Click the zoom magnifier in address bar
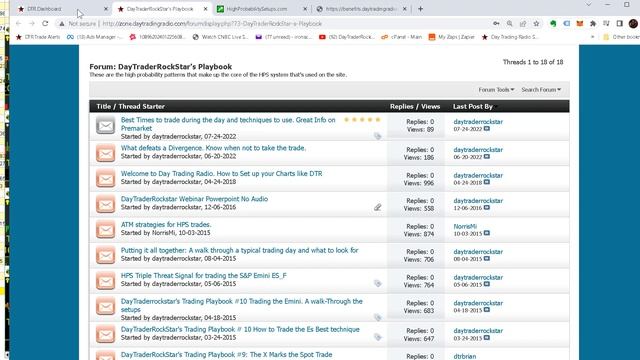Viewport: 640px width, 360px height. pos(509,24)
